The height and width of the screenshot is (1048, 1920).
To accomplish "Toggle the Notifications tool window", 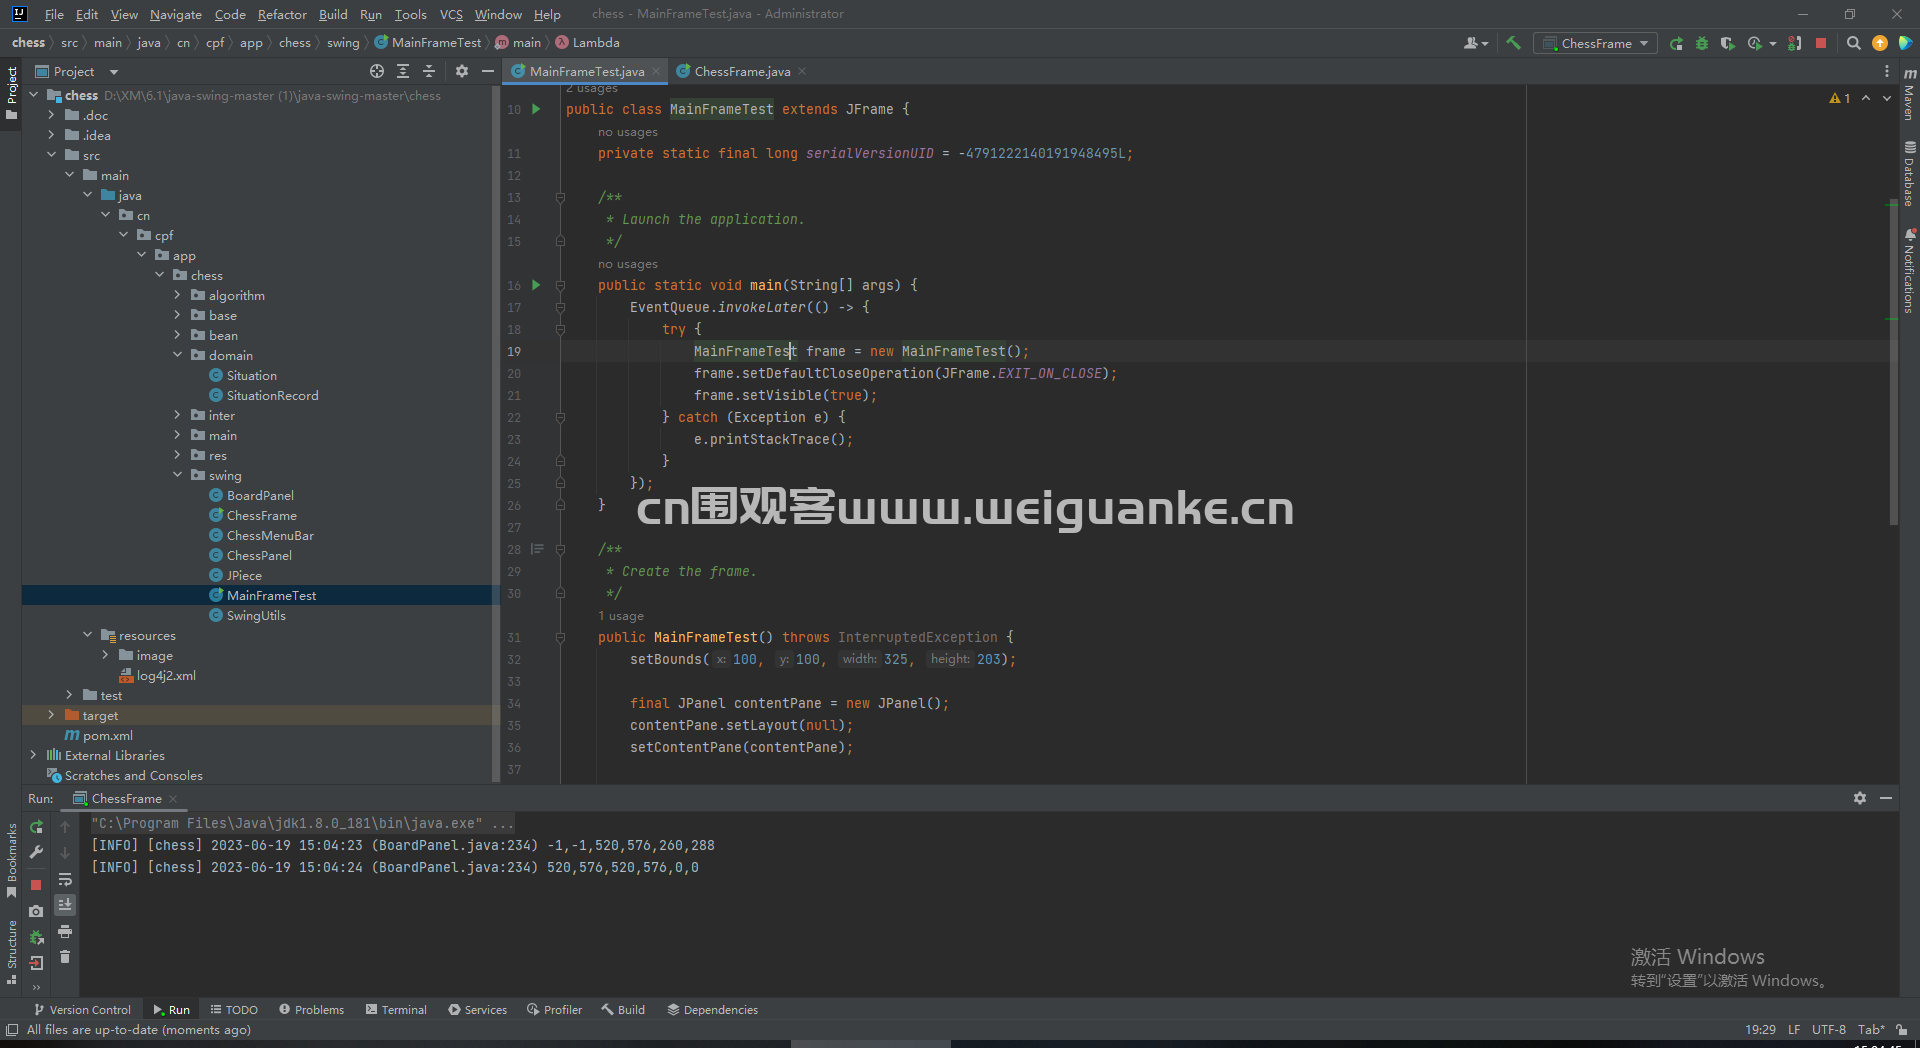I will point(1909,271).
